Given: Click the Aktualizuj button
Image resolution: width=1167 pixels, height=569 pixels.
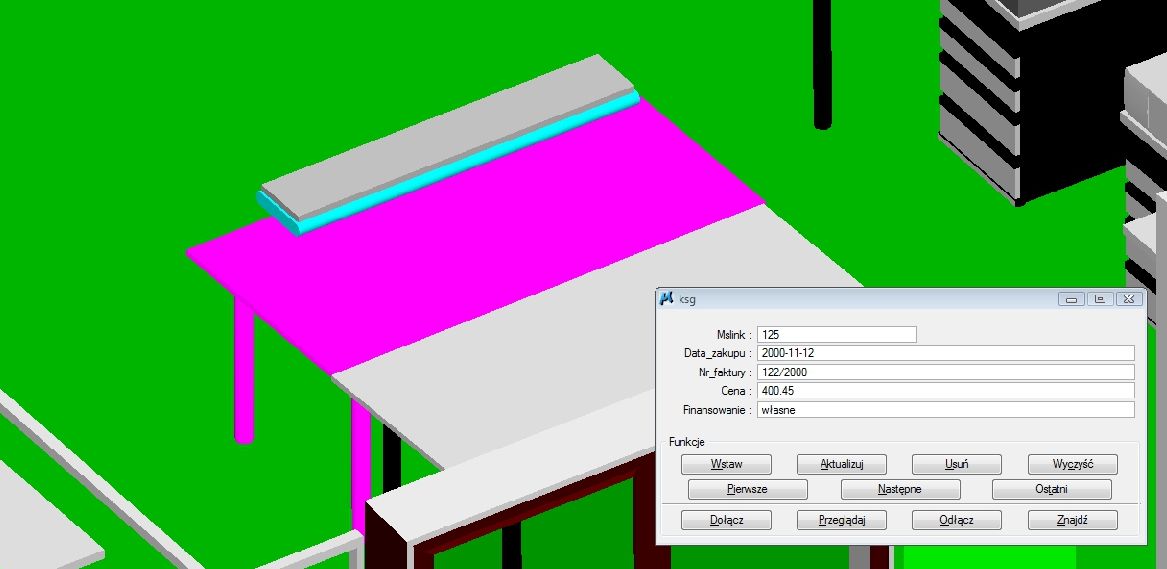Looking at the screenshot, I should tap(841, 464).
